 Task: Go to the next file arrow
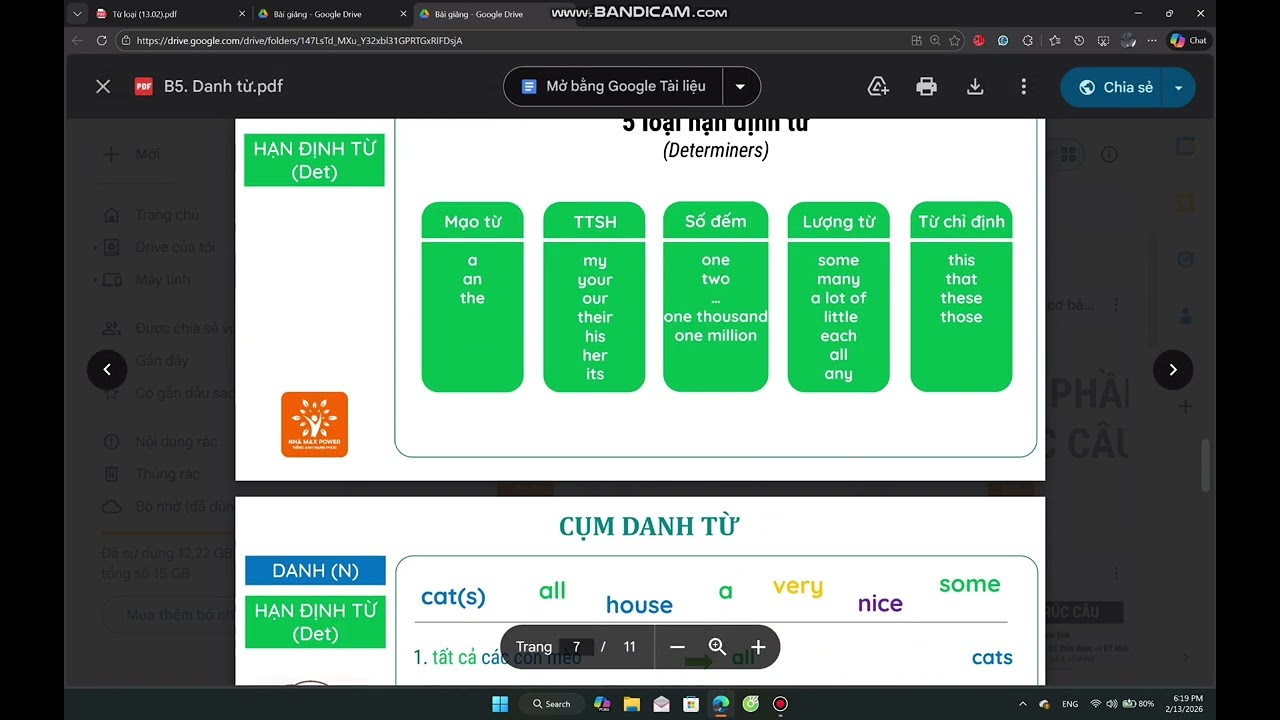coord(1173,369)
